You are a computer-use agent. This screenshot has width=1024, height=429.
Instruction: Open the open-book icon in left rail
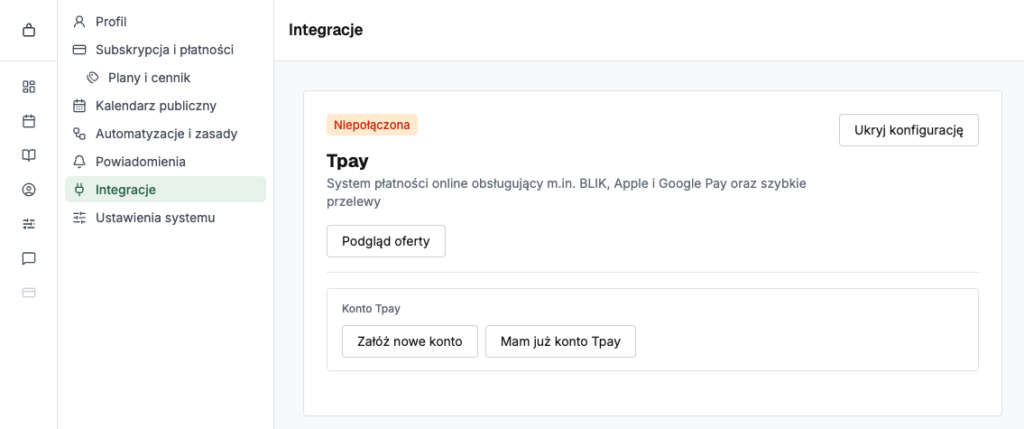coord(29,155)
